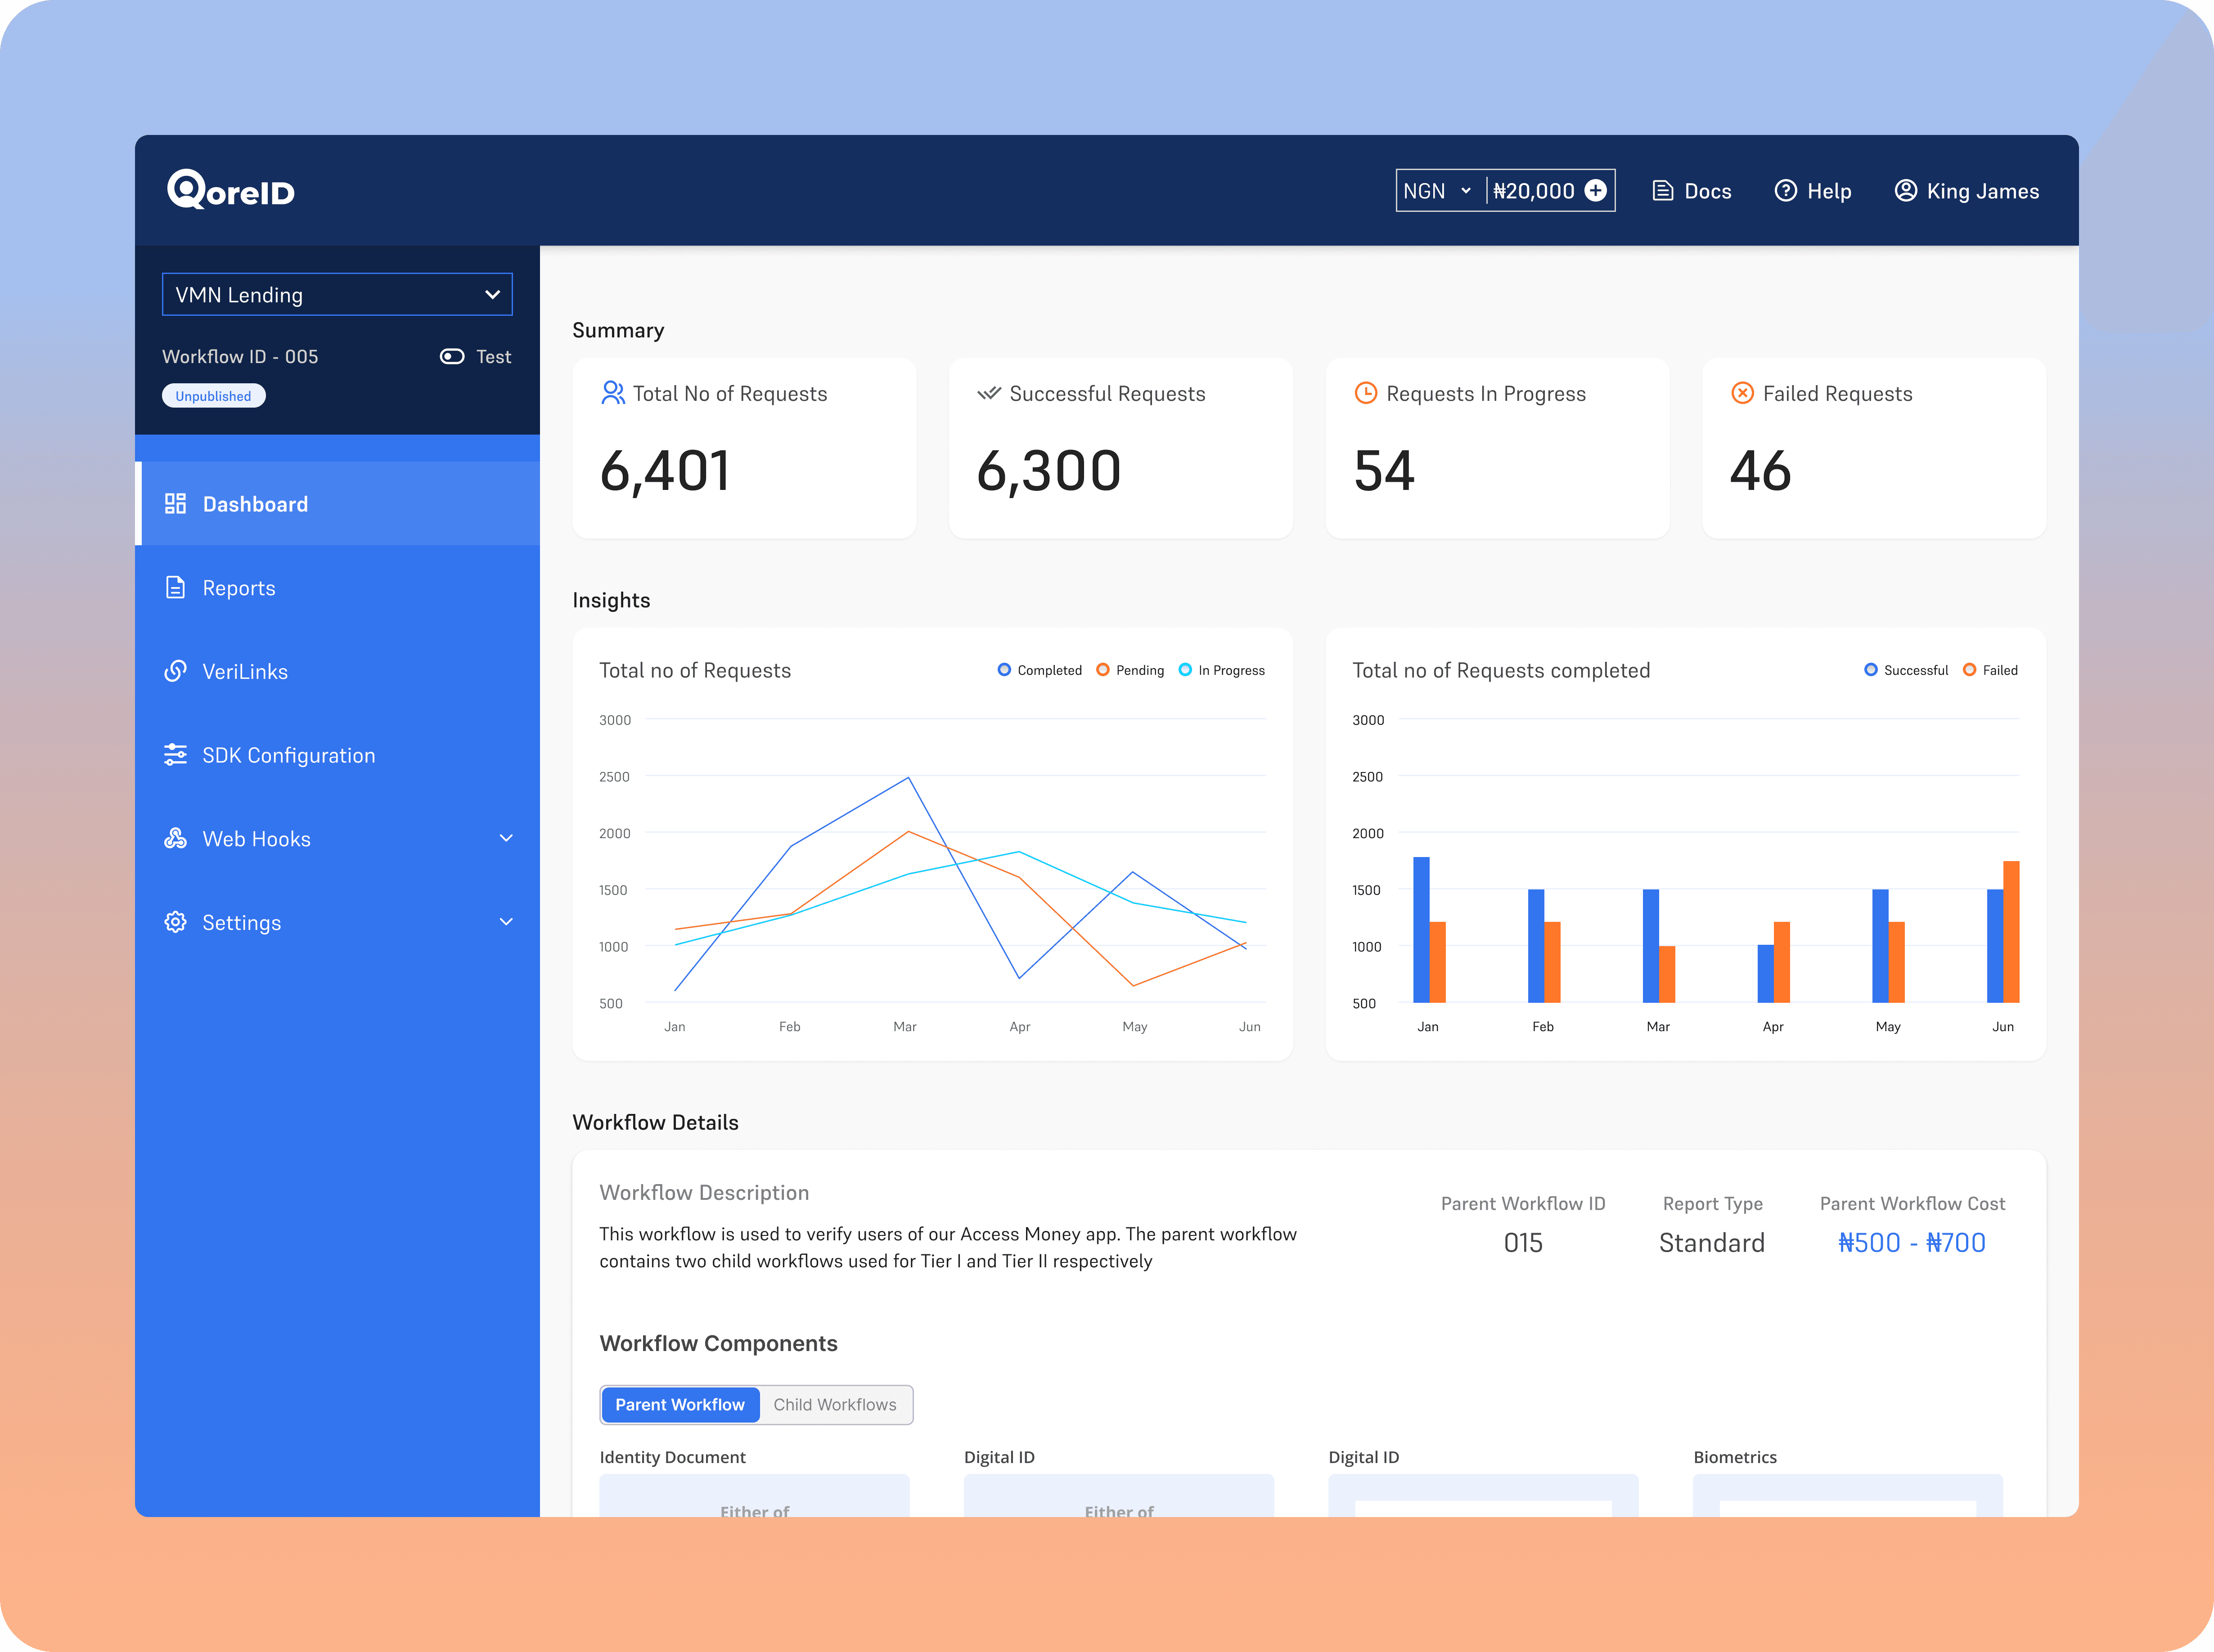Click the plus icon to add funds
The height and width of the screenshot is (1652, 2214).
1596,190
